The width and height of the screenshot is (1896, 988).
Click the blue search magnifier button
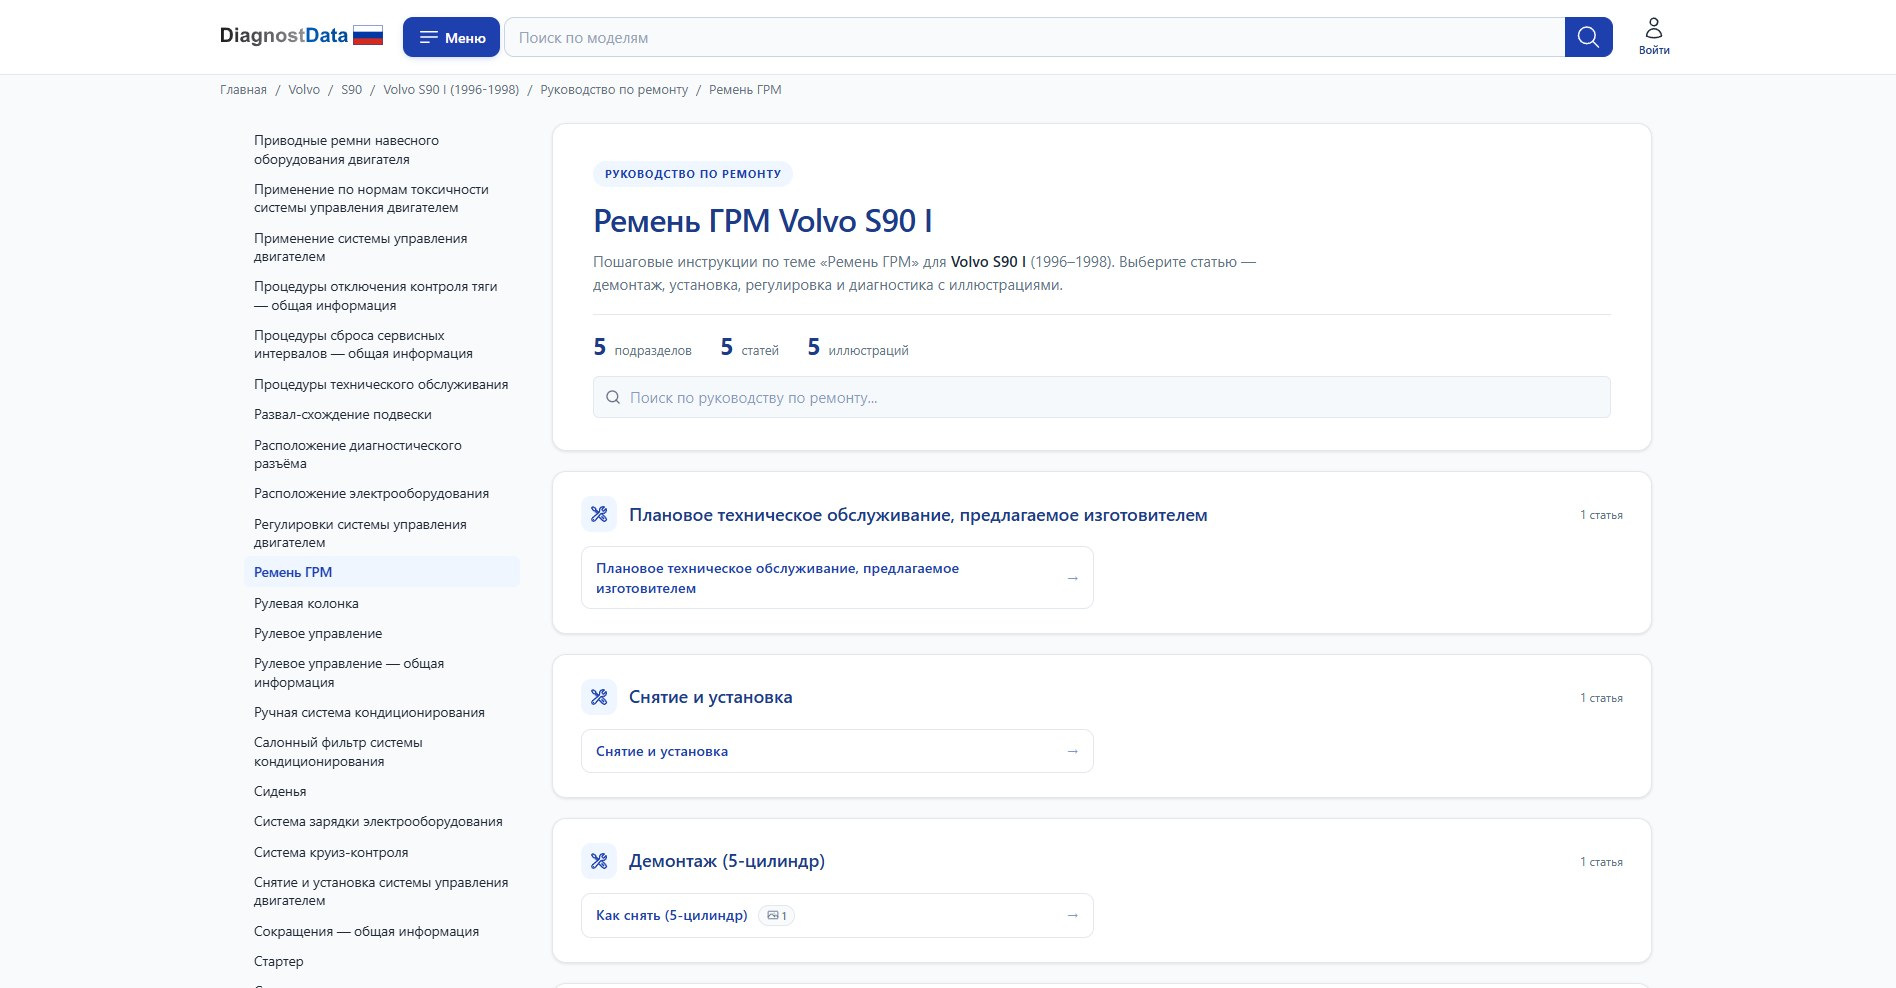1588,37
